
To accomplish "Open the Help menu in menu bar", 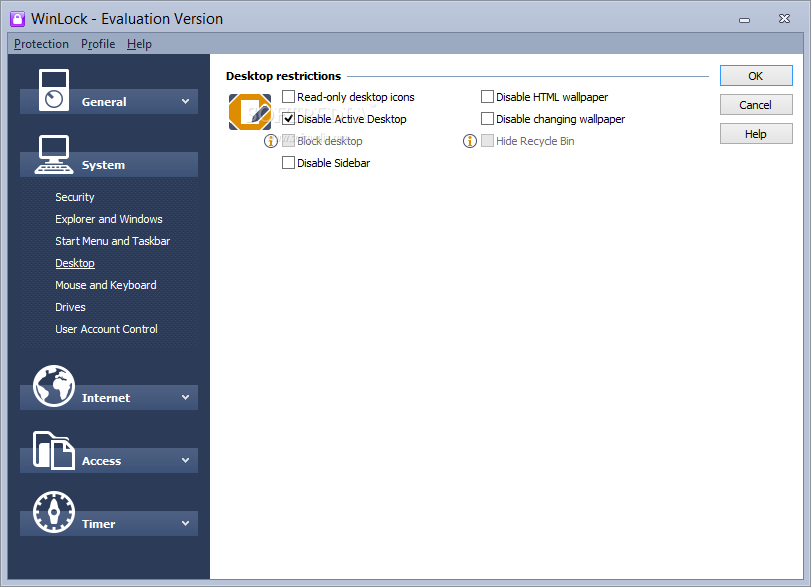I will pyautogui.click(x=139, y=44).
